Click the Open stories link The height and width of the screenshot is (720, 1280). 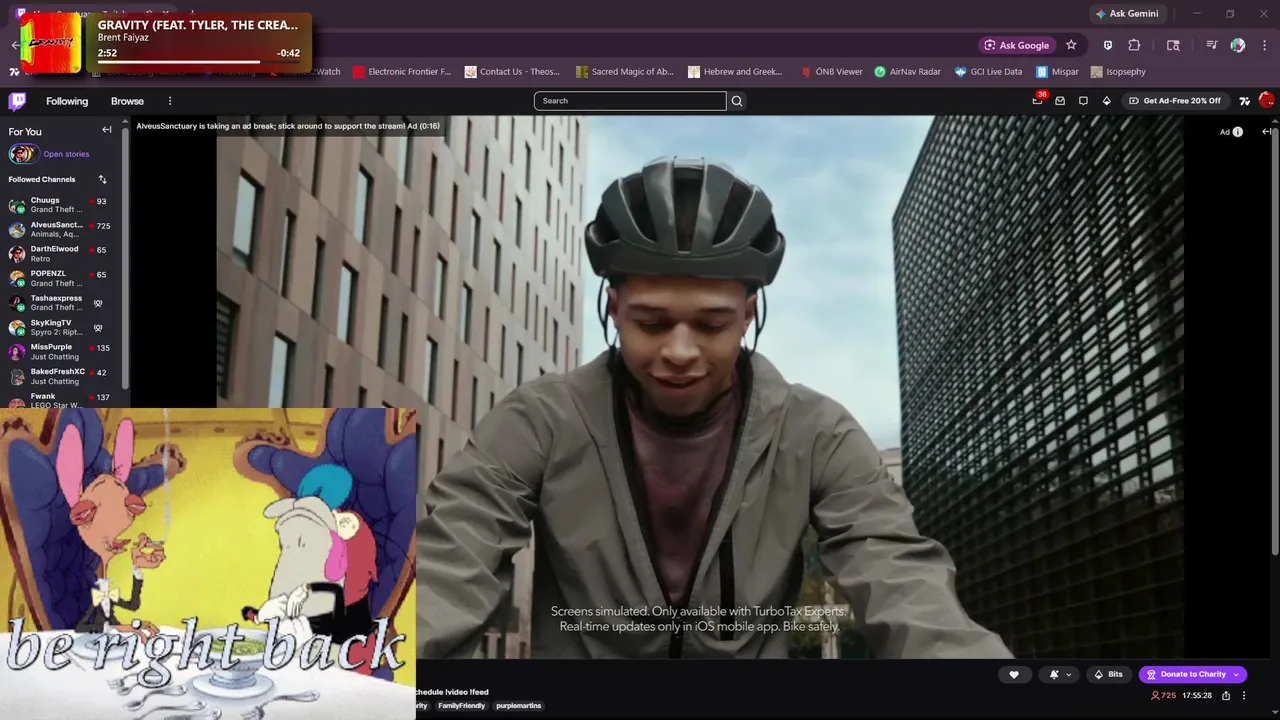tap(66, 154)
